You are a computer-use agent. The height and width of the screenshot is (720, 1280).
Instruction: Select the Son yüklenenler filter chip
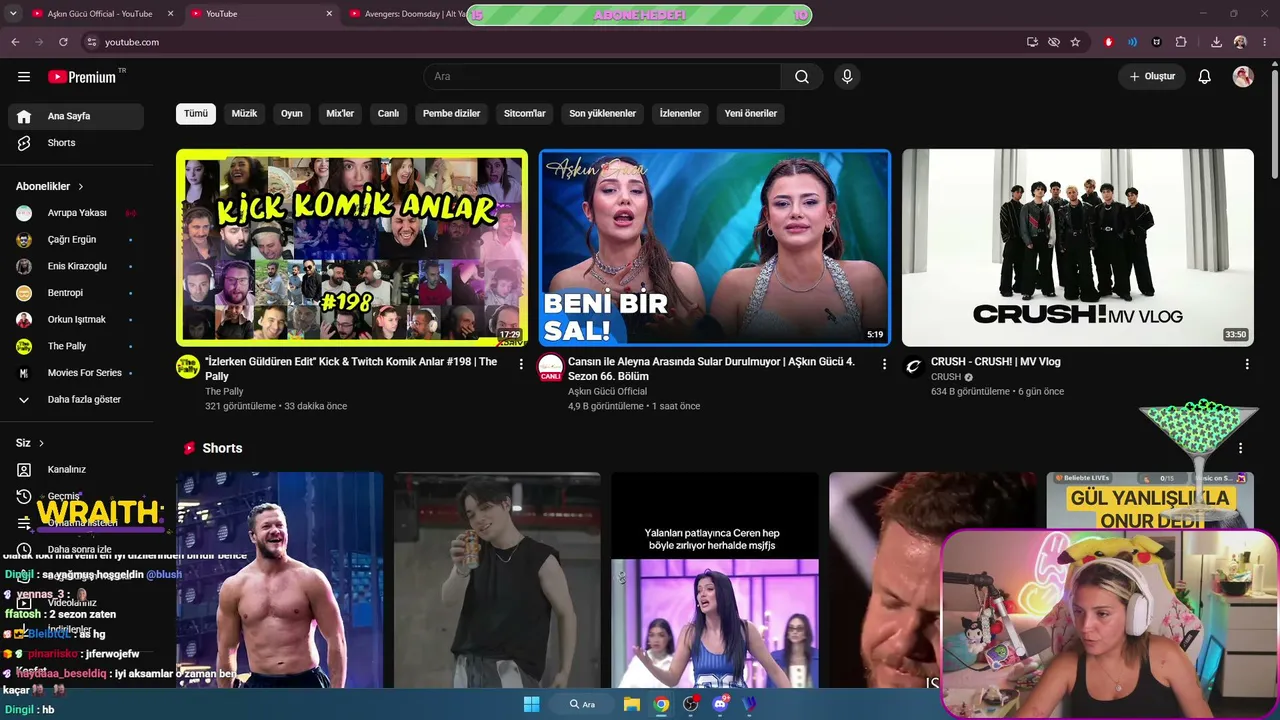(x=603, y=114)
